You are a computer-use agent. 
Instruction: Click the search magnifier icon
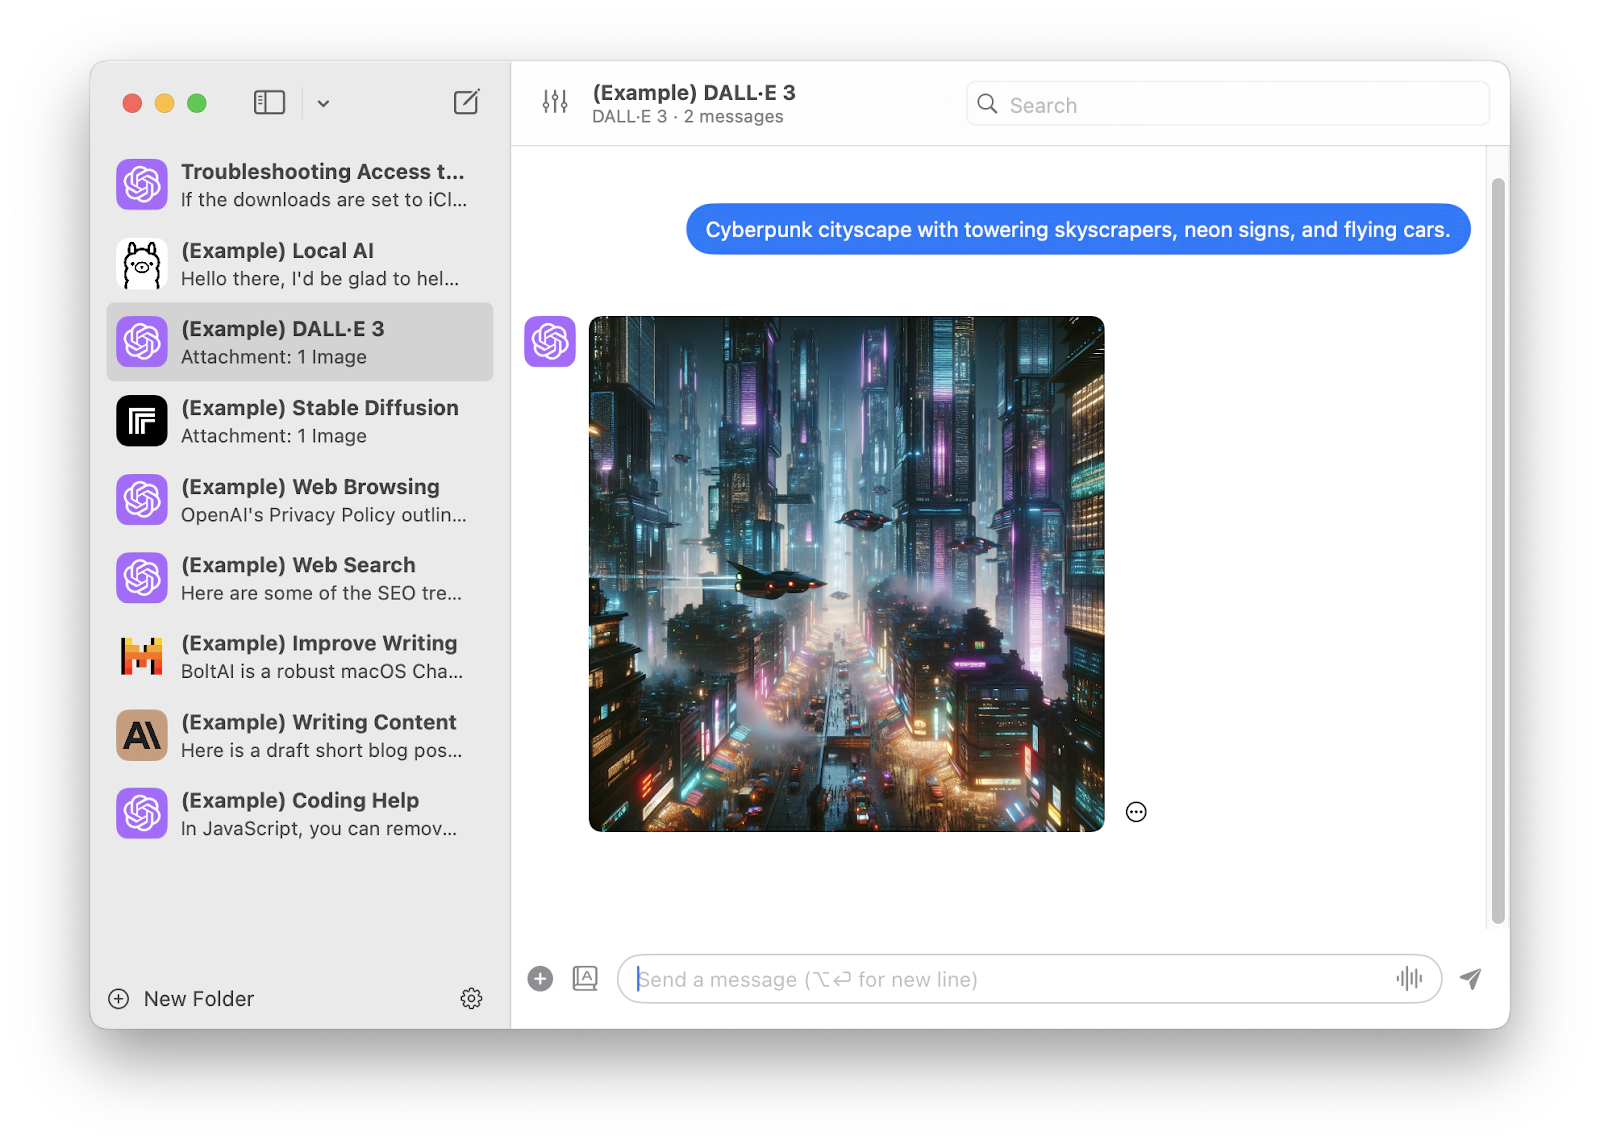987,104
